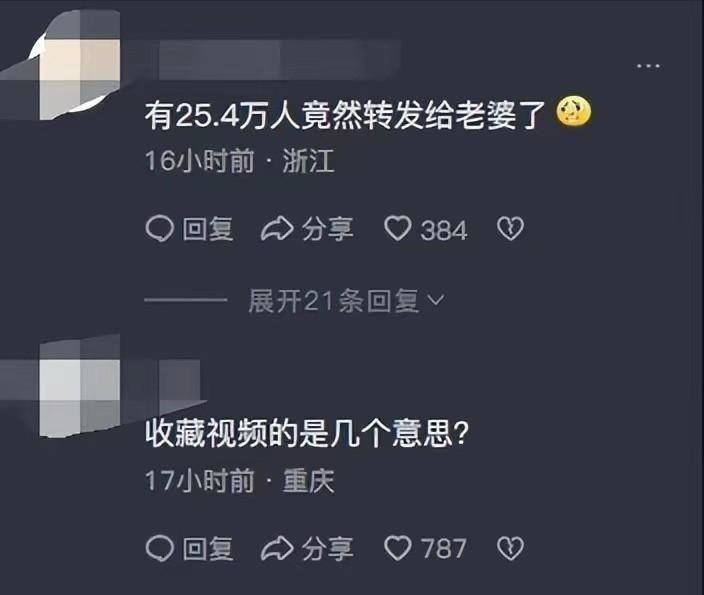Dislike the Zhejiang comment with broken heart
Image resolution: width=704 pixels, height=595 pixels.
pyautogui.click(x=510, y=229)
